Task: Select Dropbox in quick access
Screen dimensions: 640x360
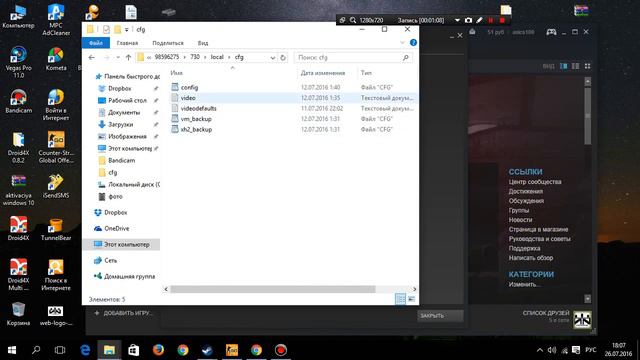Action: click(x=120, y=89)
